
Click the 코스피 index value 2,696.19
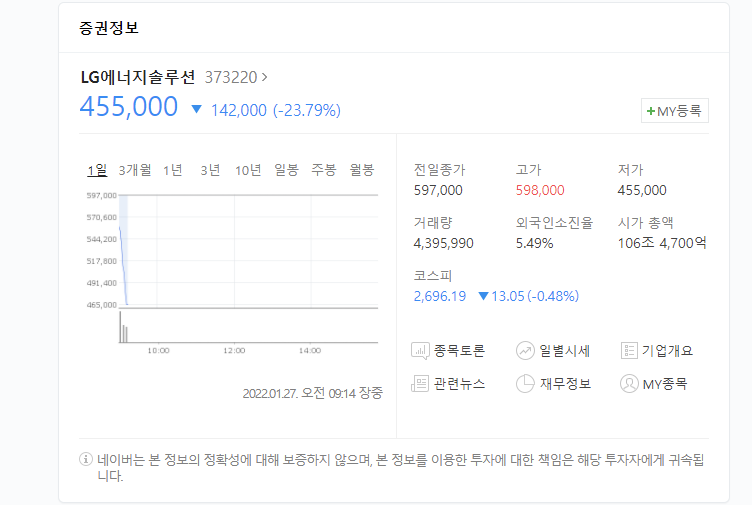(440, 296)
